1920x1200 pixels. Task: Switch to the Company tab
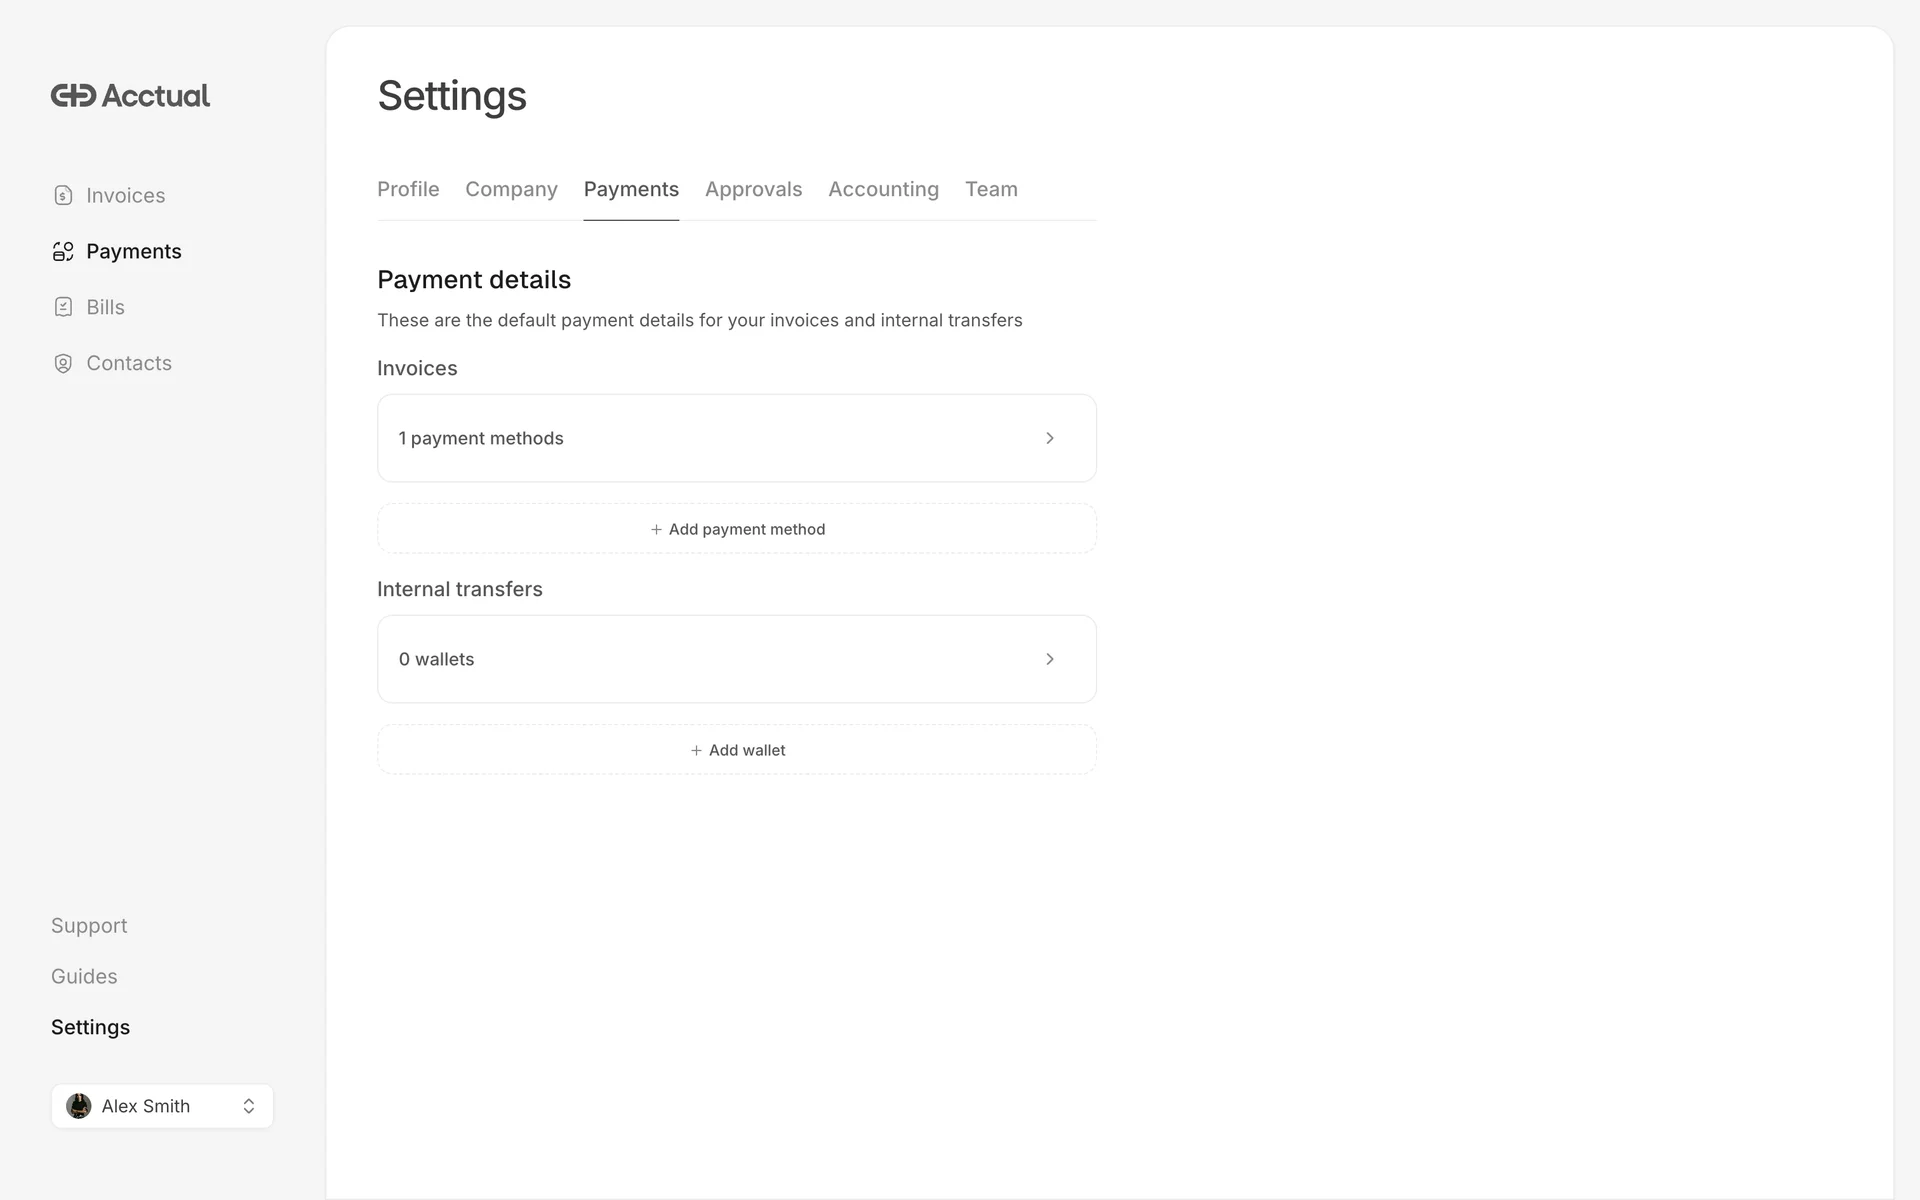click(x=511, y=190)
